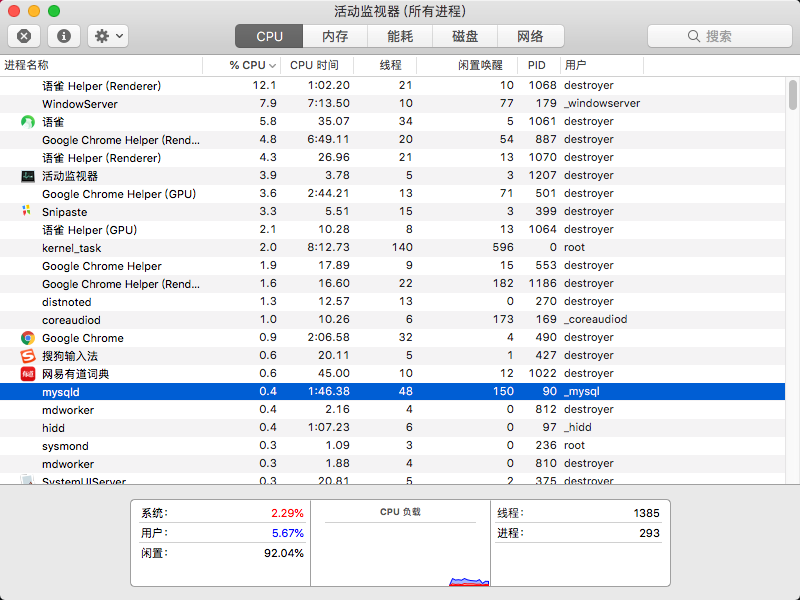Select the Google Chrome Helper (GPU) row
Screen dimensions: 800x600
pos(392,194)
